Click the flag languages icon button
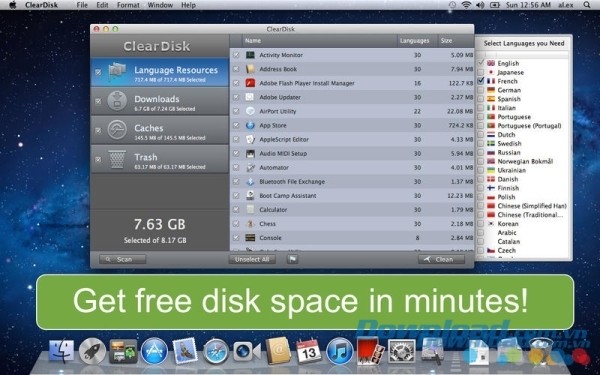Image resolution: width=600 pixels, height=375 pixels. coord(292,259)
